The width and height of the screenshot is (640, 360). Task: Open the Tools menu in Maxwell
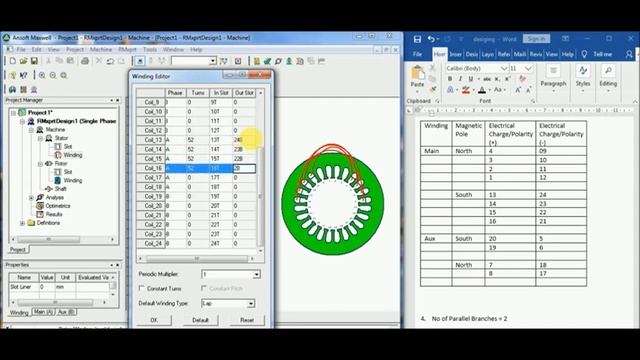pos(150,49)
